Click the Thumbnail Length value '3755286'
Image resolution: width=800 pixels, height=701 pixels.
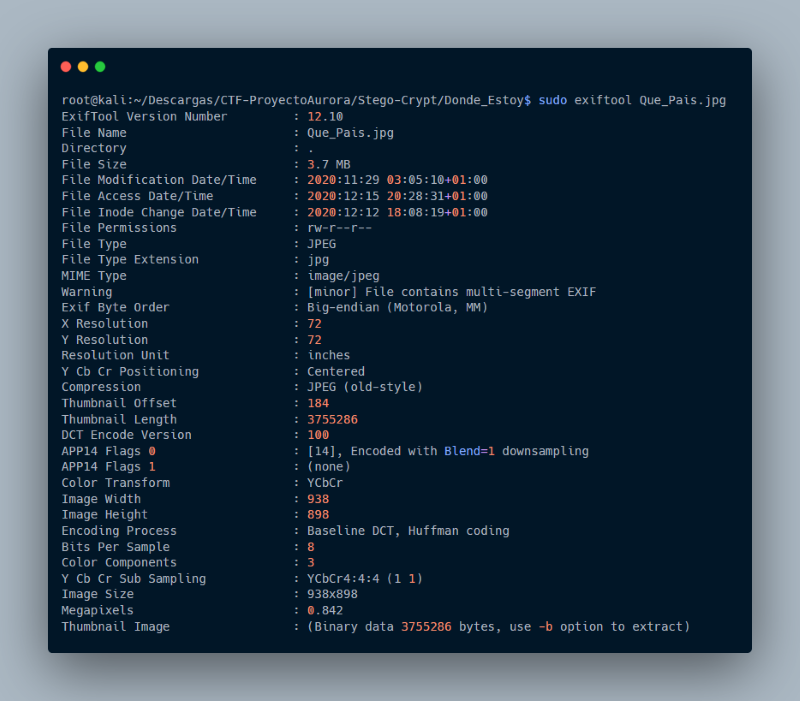pos(332,419)
